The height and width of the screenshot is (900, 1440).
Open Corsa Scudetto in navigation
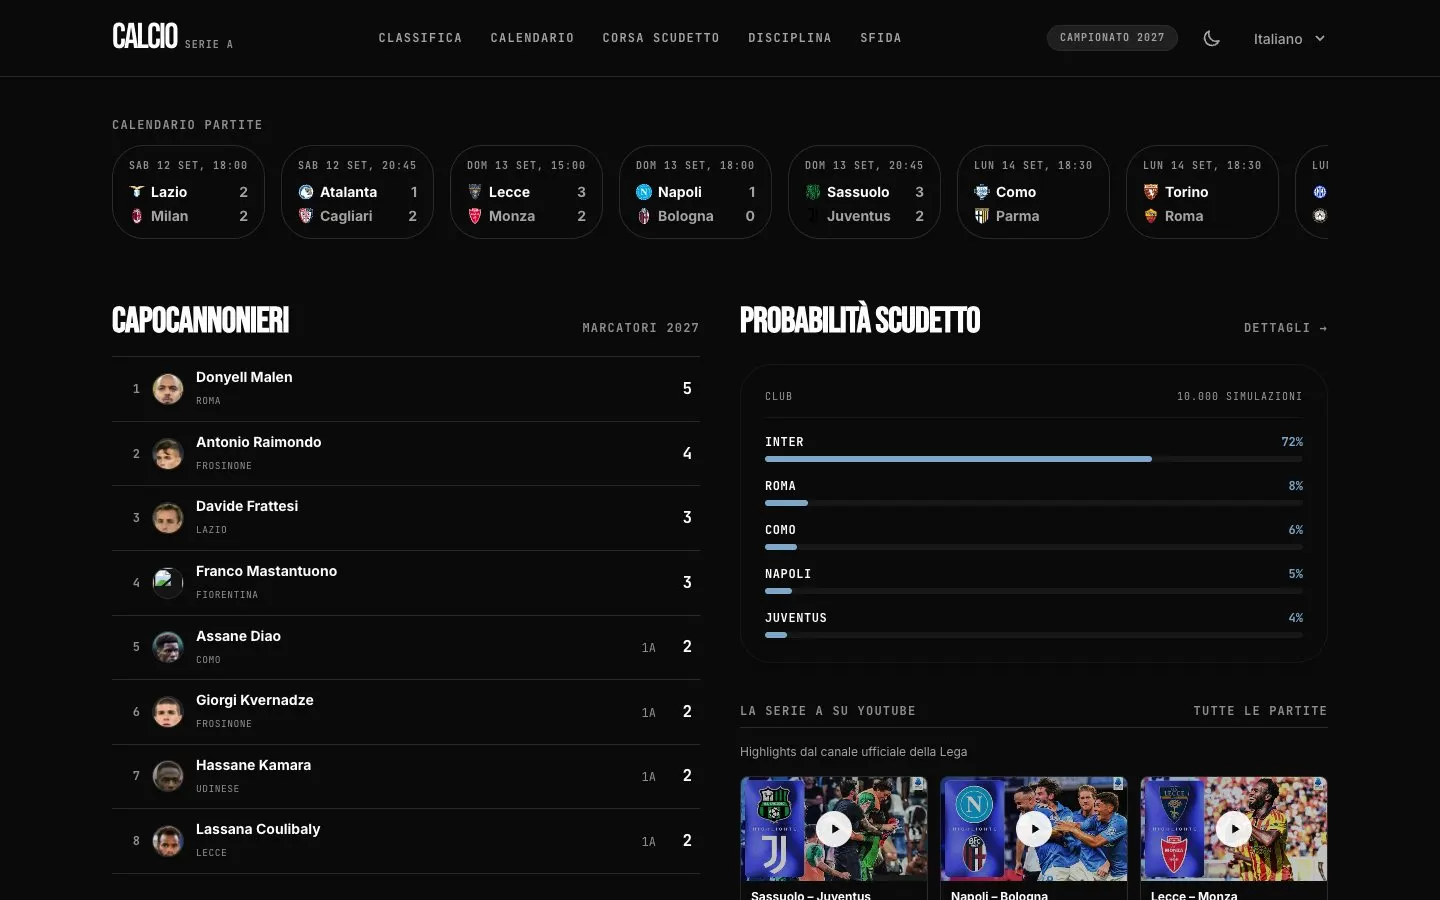pos(661,38)
